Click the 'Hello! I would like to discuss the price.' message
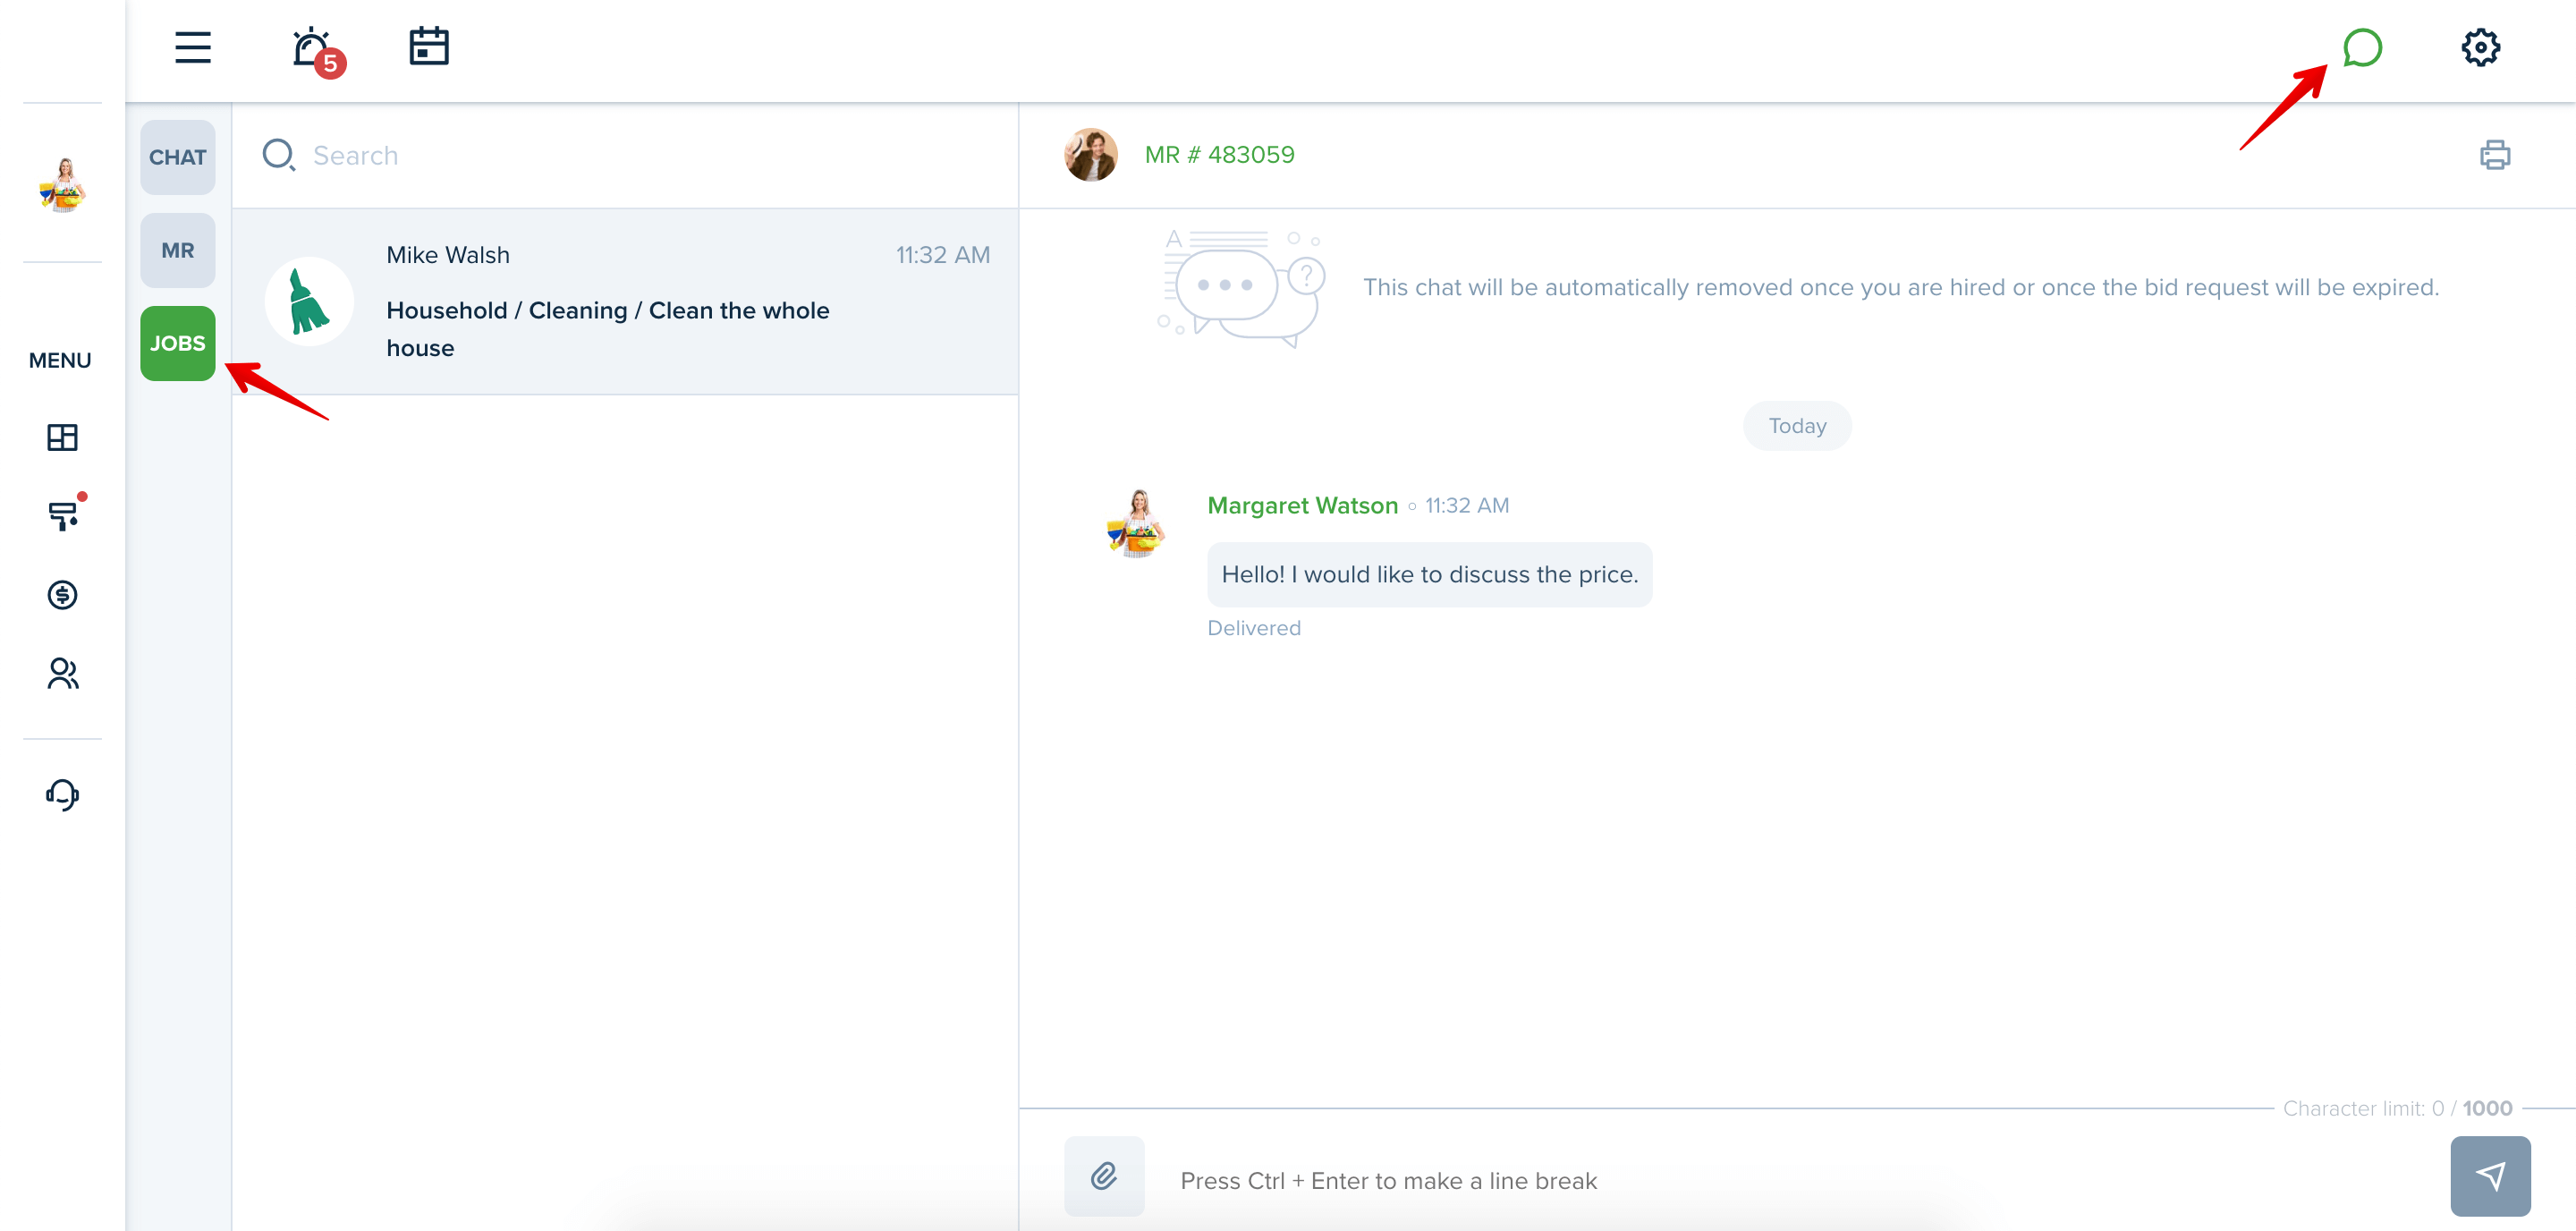This screenshot has height=1231, width=2576. point(1429,574)
